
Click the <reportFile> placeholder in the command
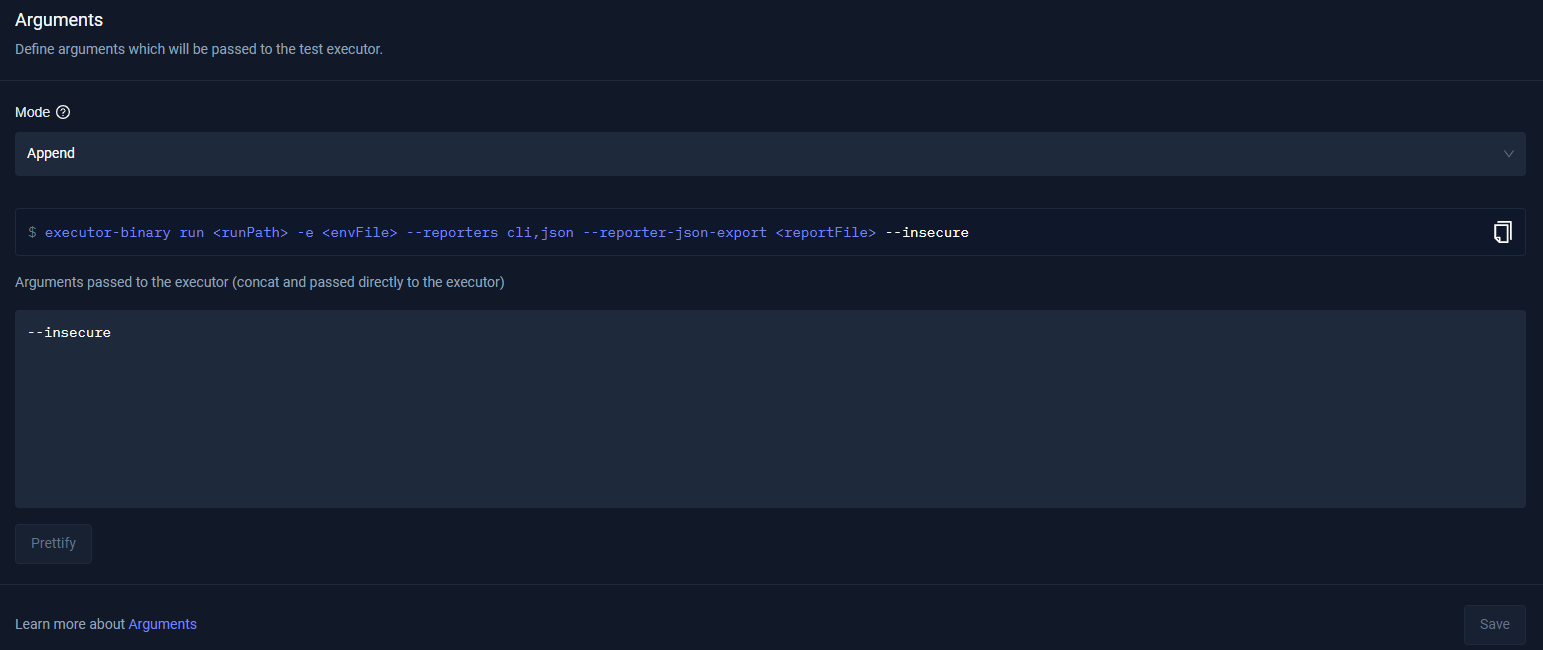point(825,233)
